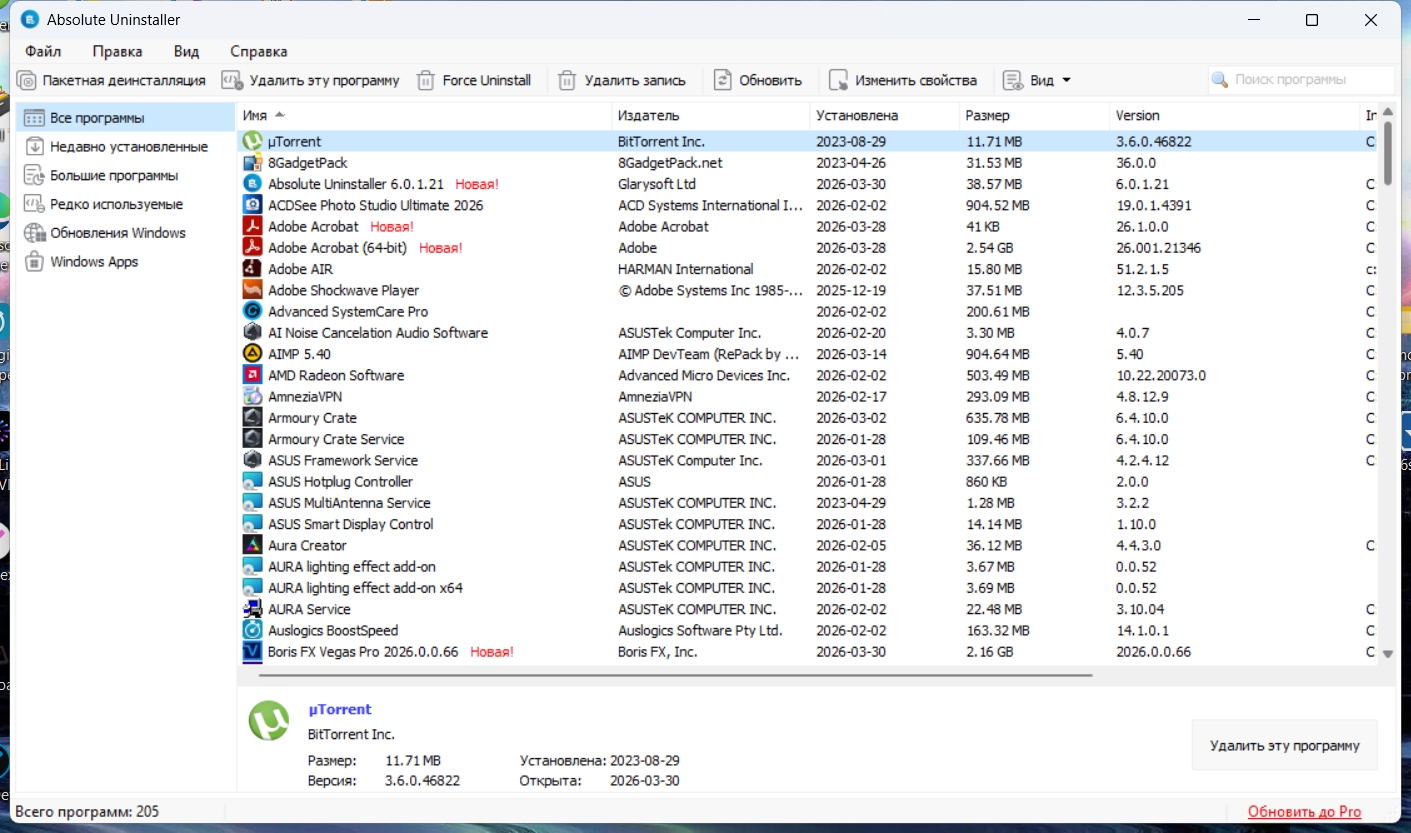The width and height of the screenshot is (1411, 833).
Task: Click the µTorrent icon in the program list
Action: point(252,142)
